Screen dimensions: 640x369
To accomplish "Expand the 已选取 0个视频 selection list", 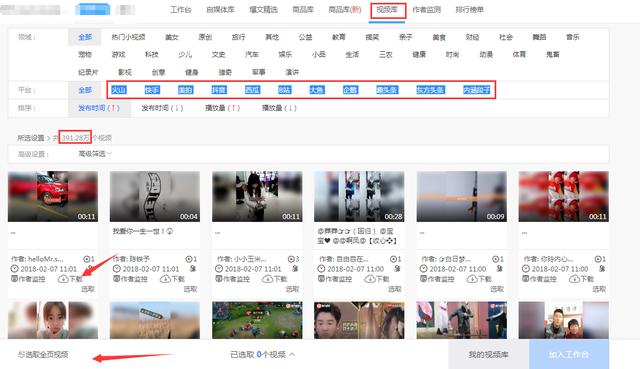I will (x=262, y=354).
